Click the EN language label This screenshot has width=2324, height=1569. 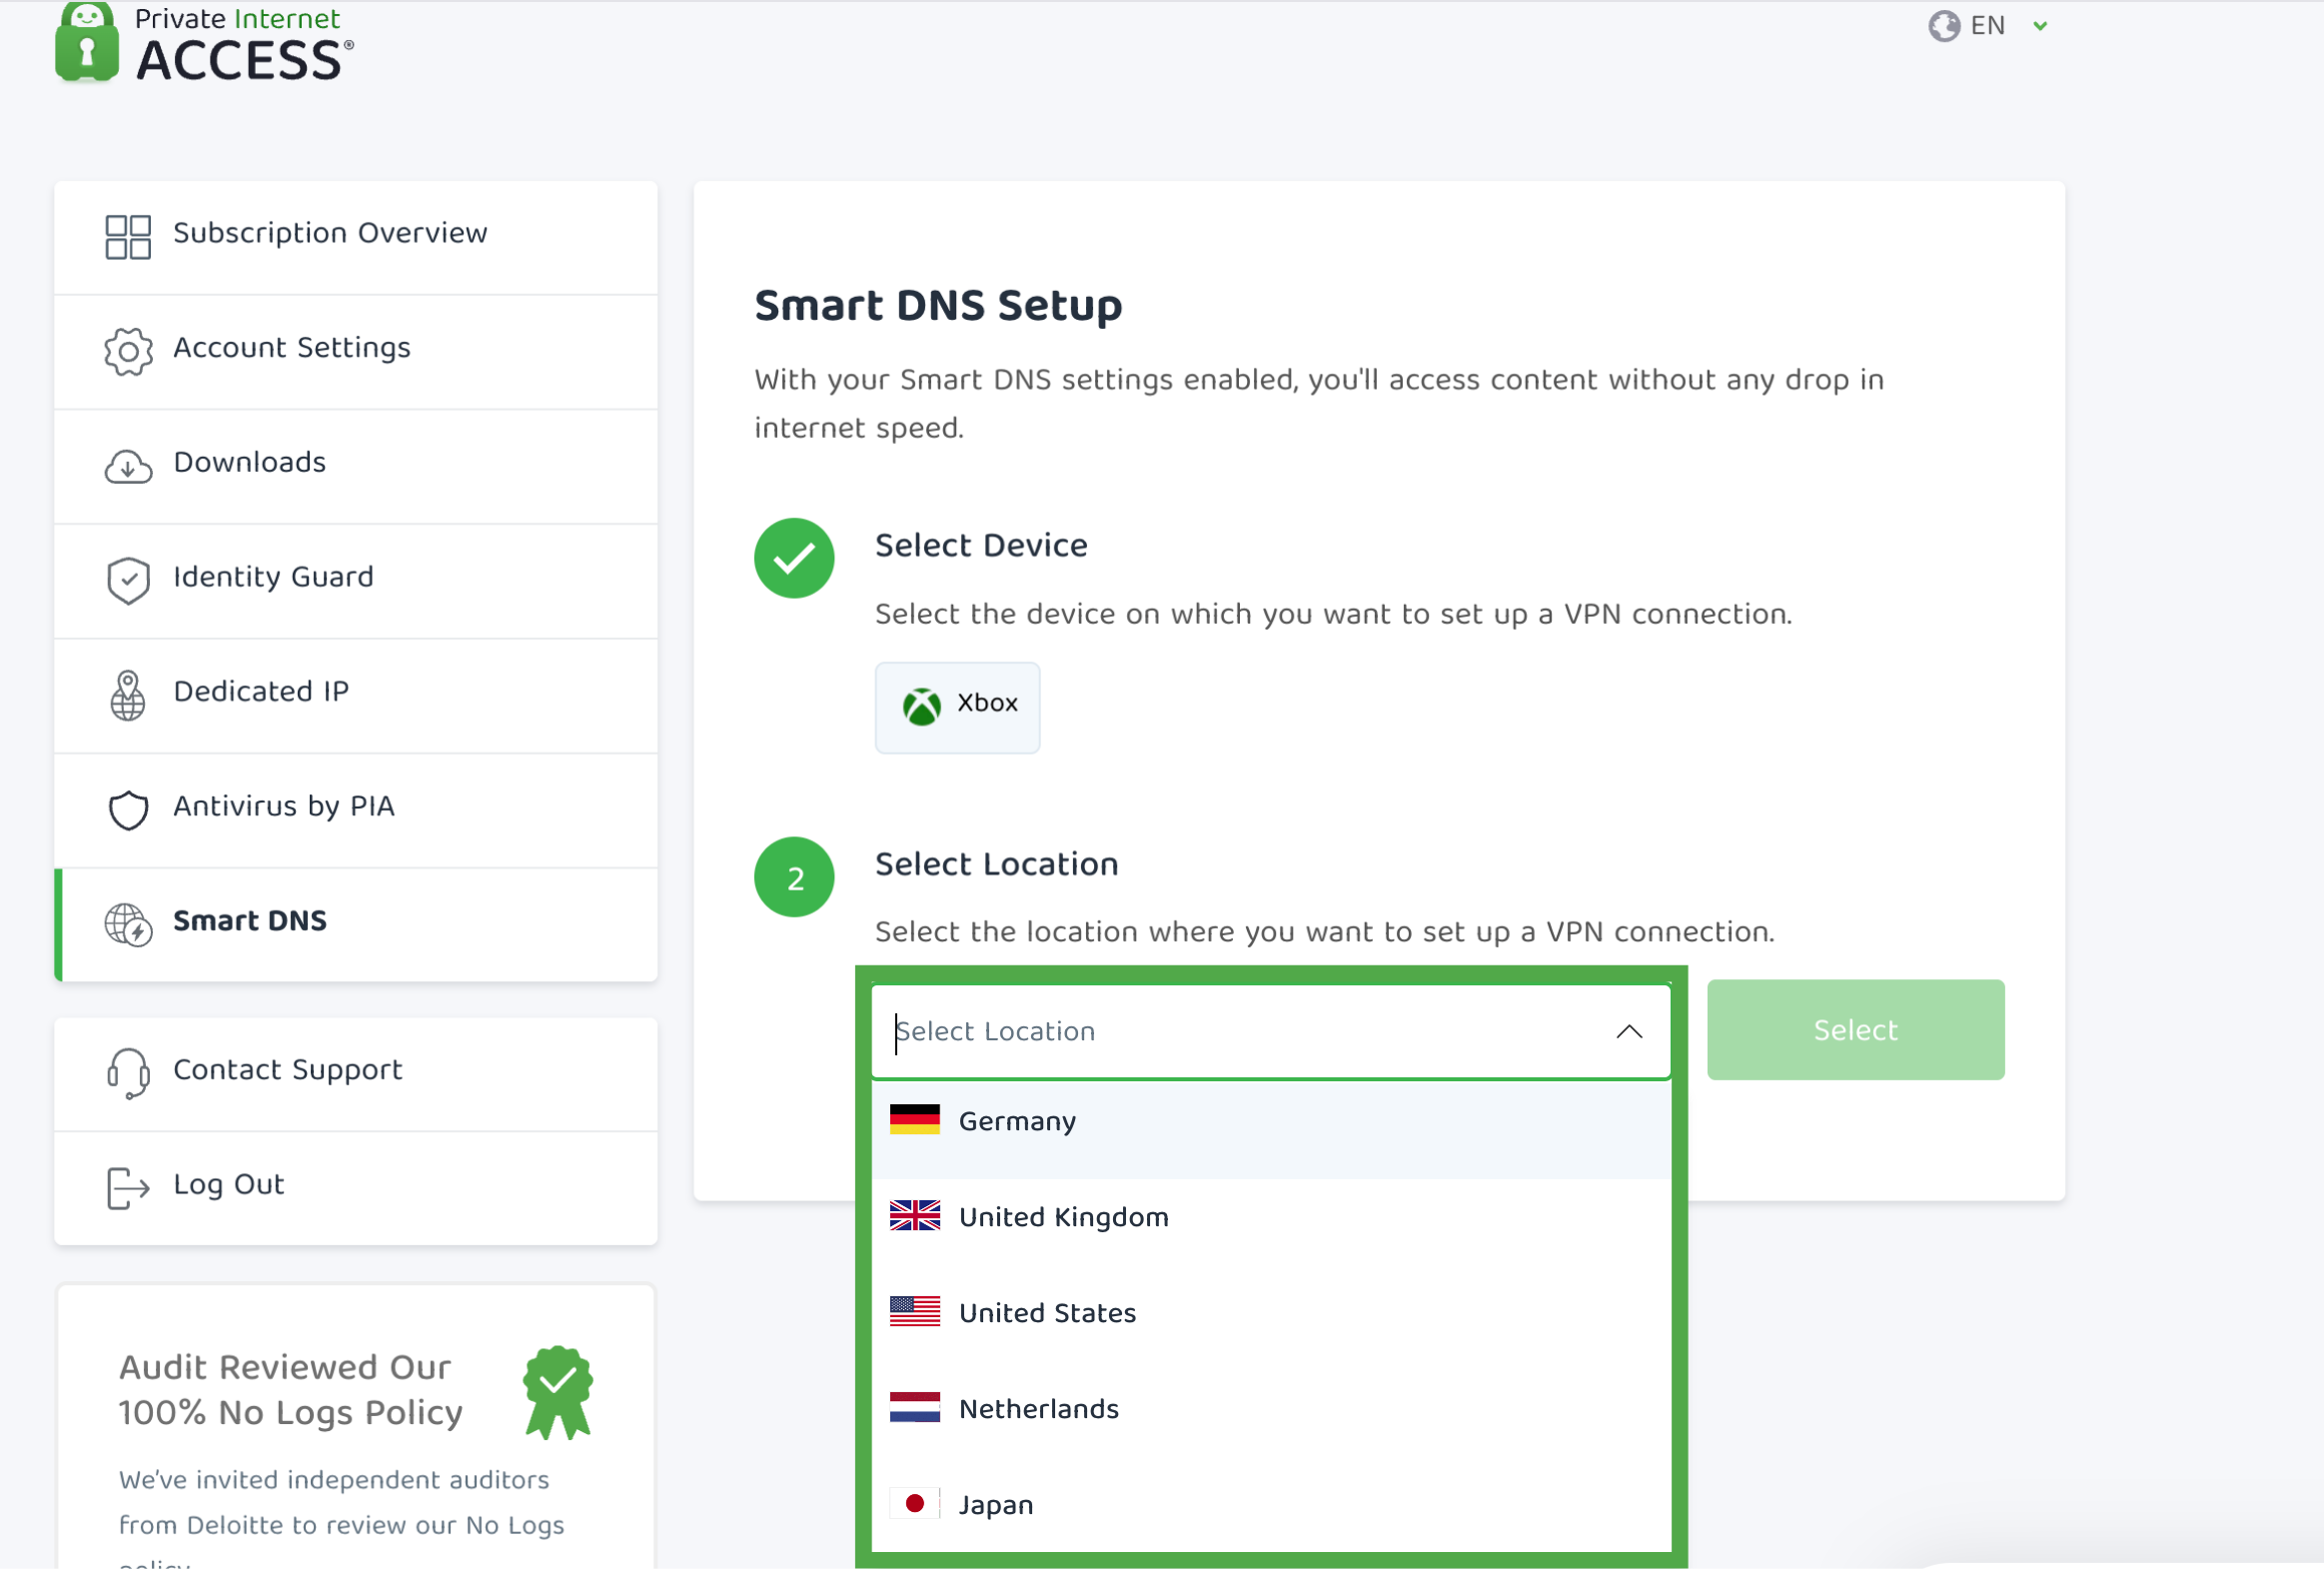pyautogui.click(x=1987, y=26)
